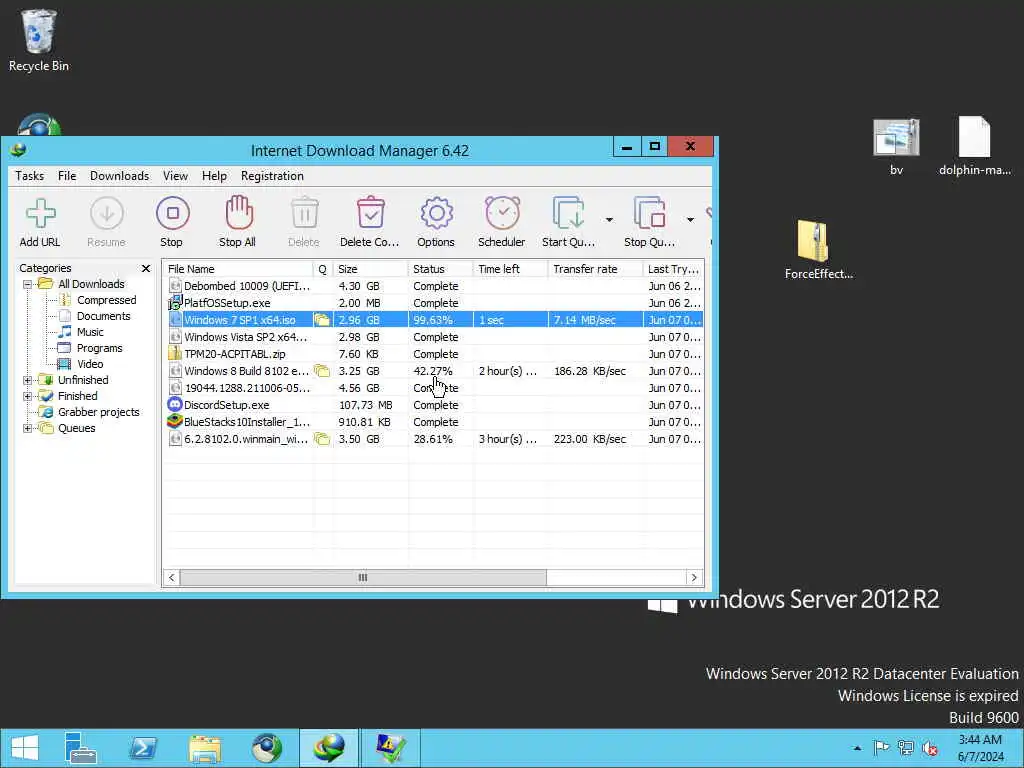Viewport: 1024px width, 768px height.
Task: Open the View menu
Action: (x=175, y=176)
